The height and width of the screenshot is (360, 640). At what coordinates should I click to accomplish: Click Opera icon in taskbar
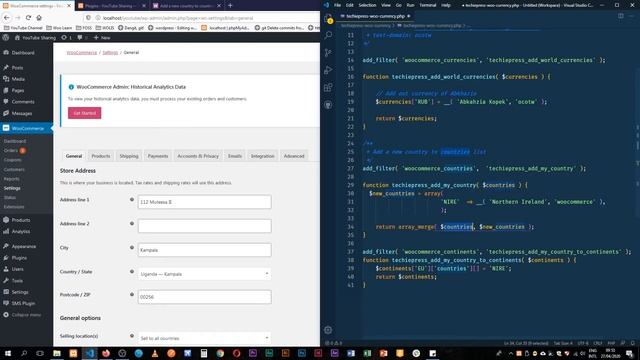[x=236, y=353]
